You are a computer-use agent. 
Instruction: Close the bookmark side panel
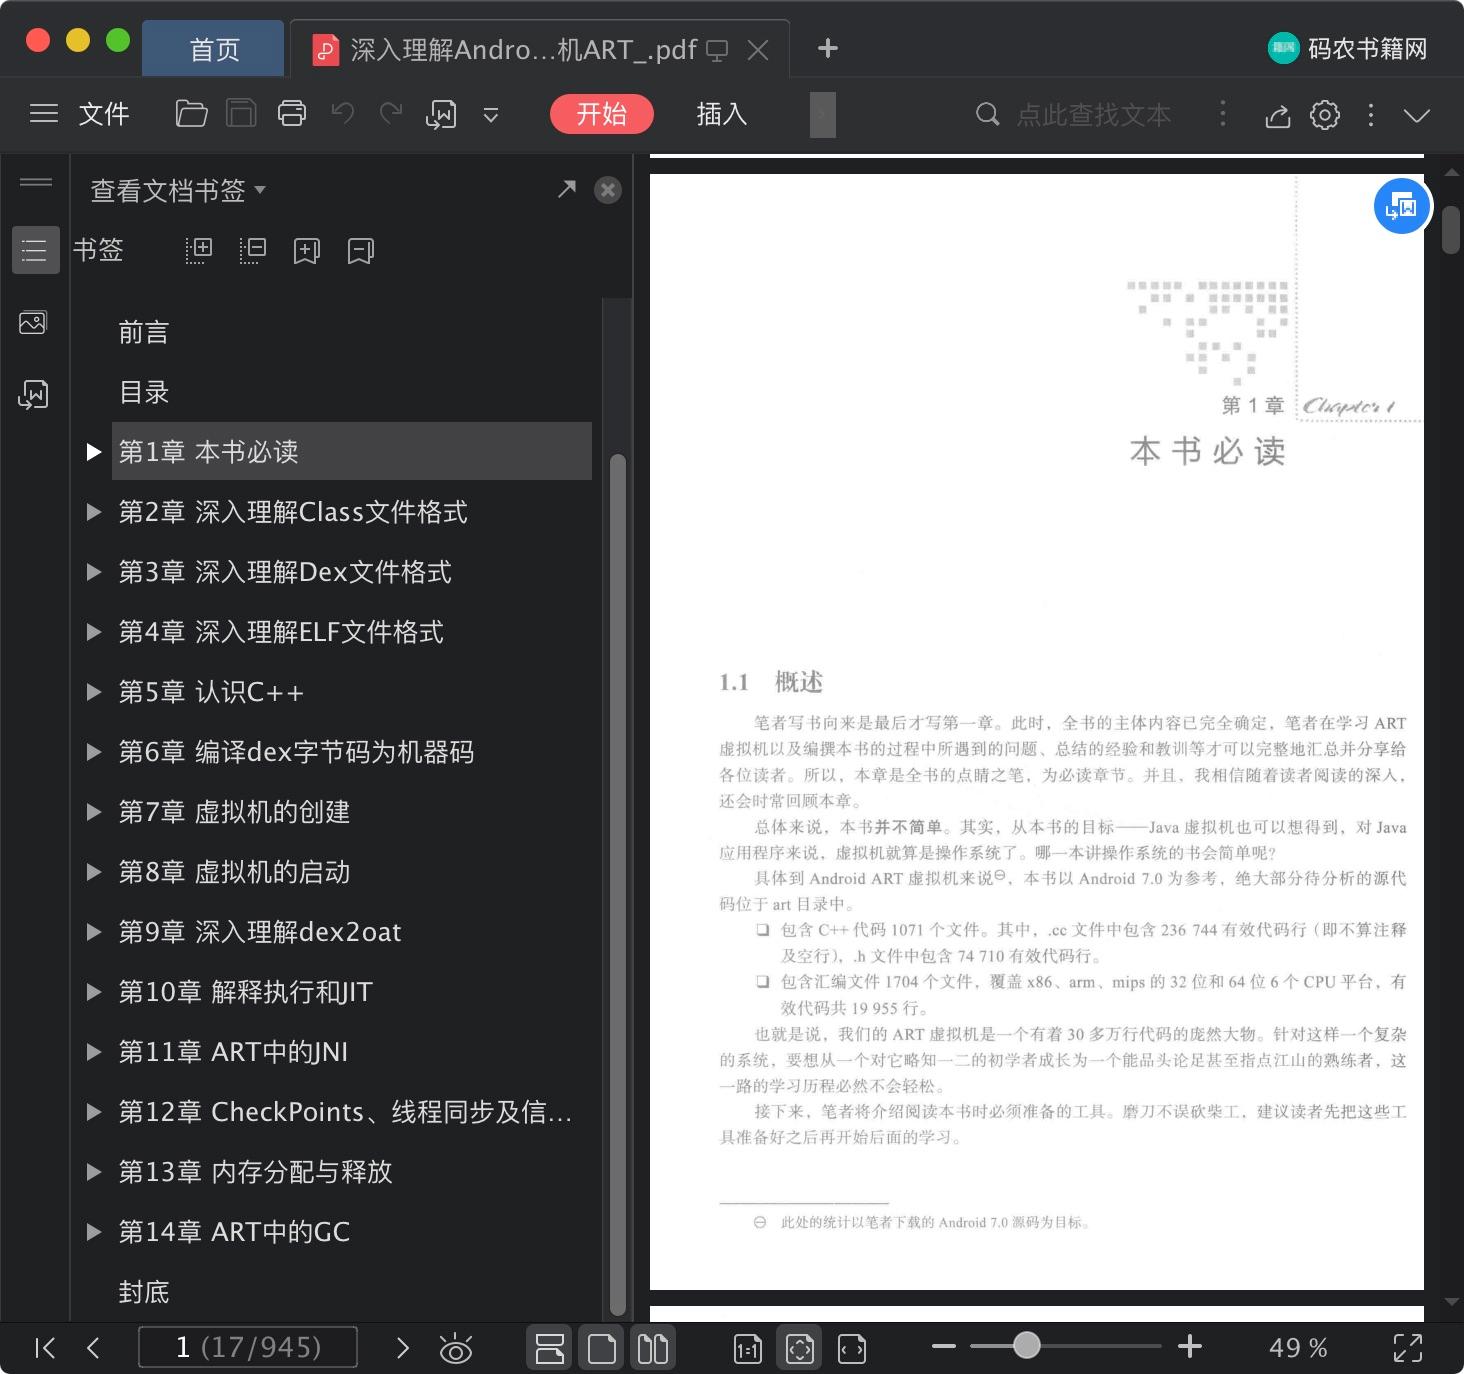pos(608,190)
